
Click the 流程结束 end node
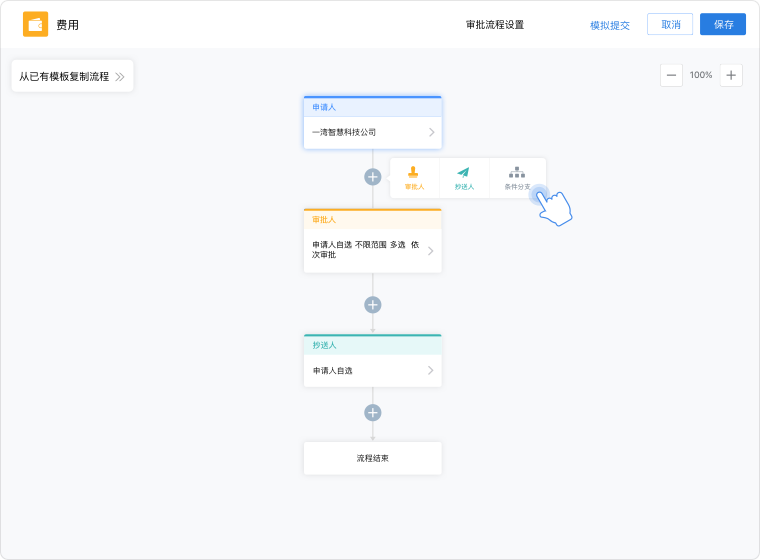373,458
